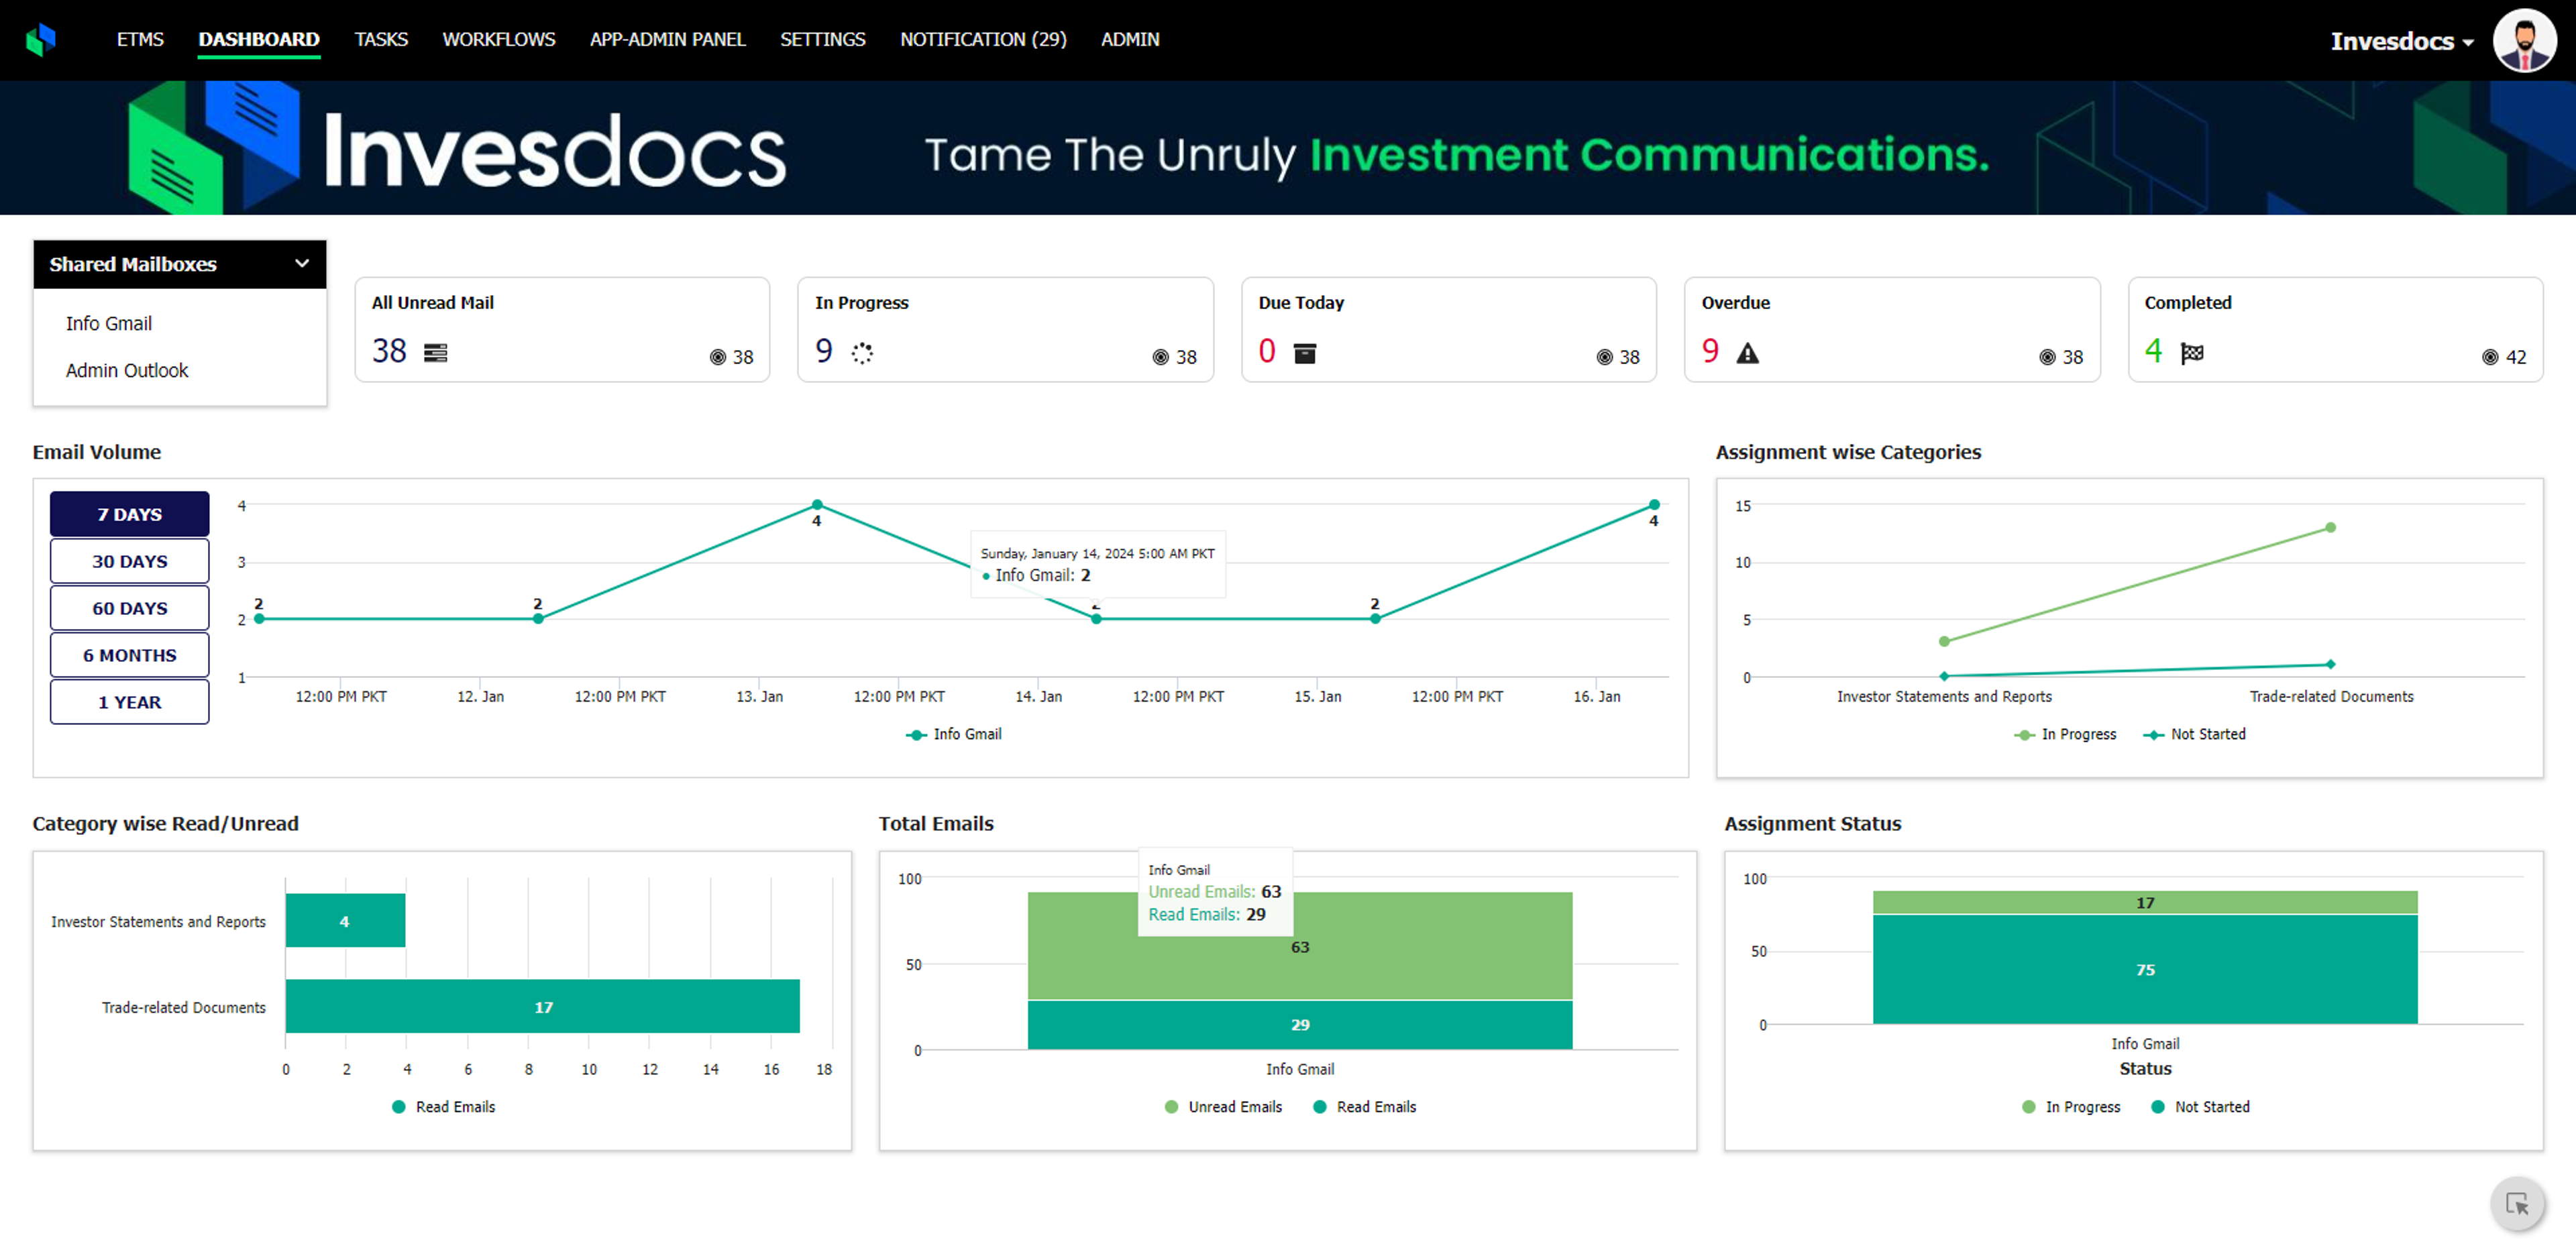
Task: Click the Invesdocs logo icon in navbar
Action: coord(41,40)
